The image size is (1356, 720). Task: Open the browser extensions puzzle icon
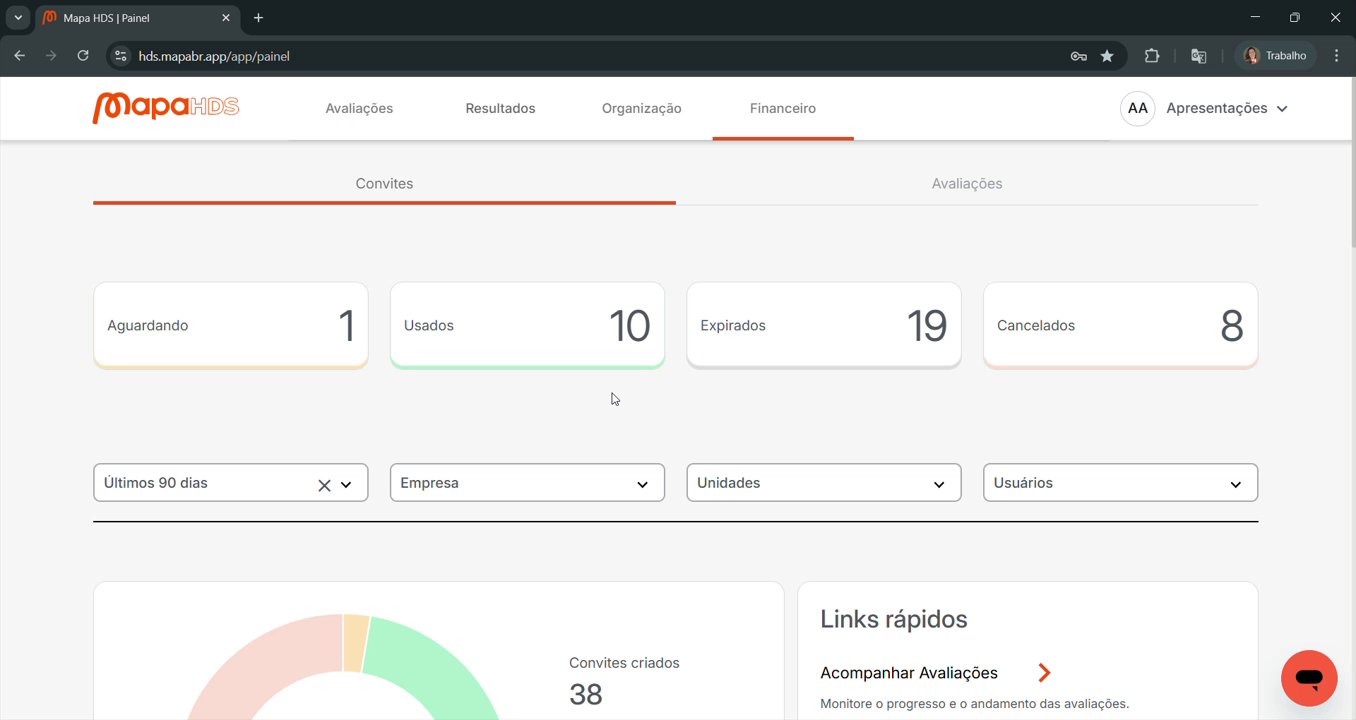1152,56
